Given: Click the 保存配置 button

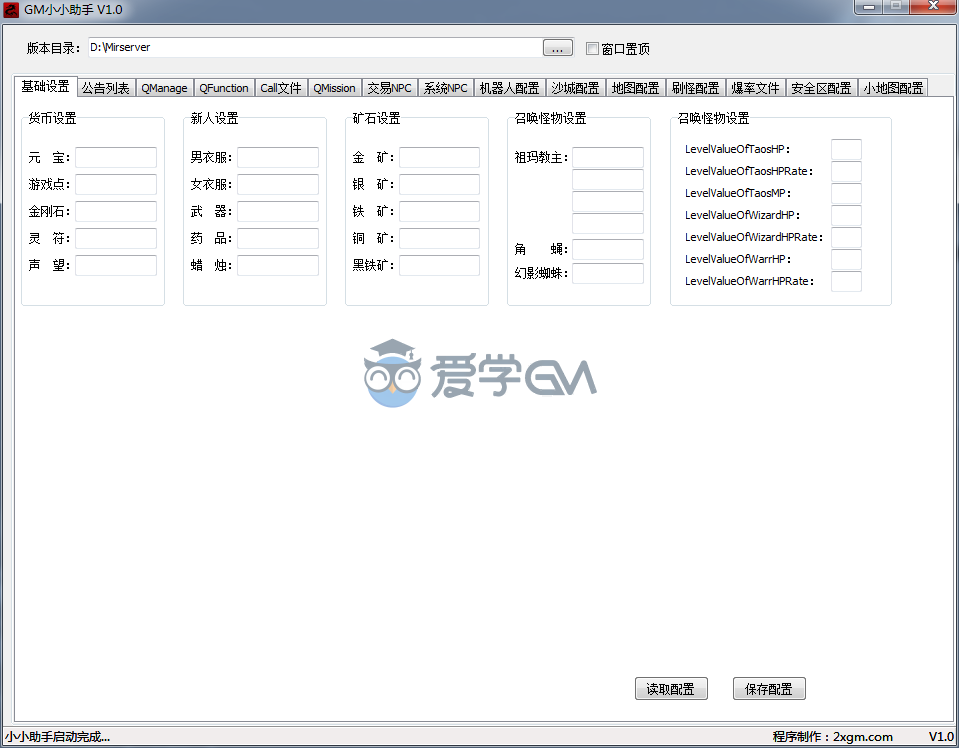Looking at the screenshot, I should pos(769,689).
